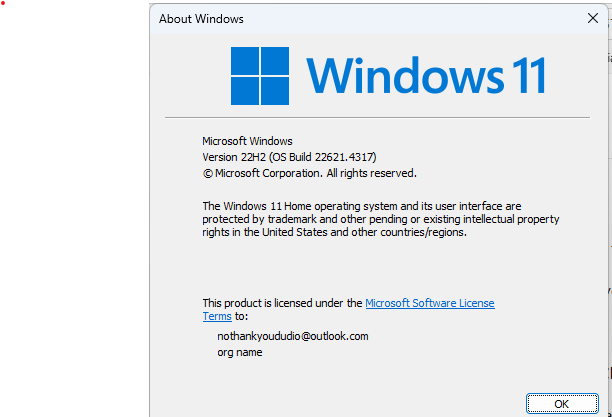Click the OK button
612x417 pixels.
tap(562, 403)
